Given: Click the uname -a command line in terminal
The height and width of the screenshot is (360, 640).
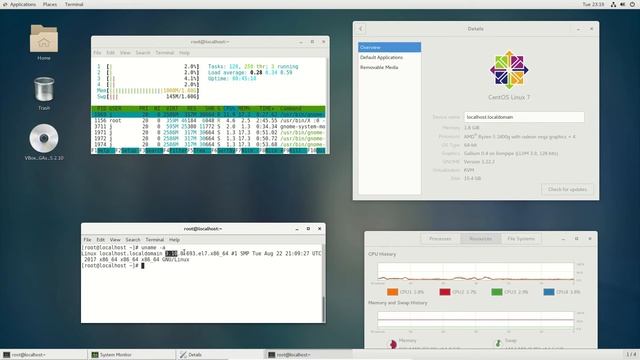Looking at the screenshot, I should point(124,247).
